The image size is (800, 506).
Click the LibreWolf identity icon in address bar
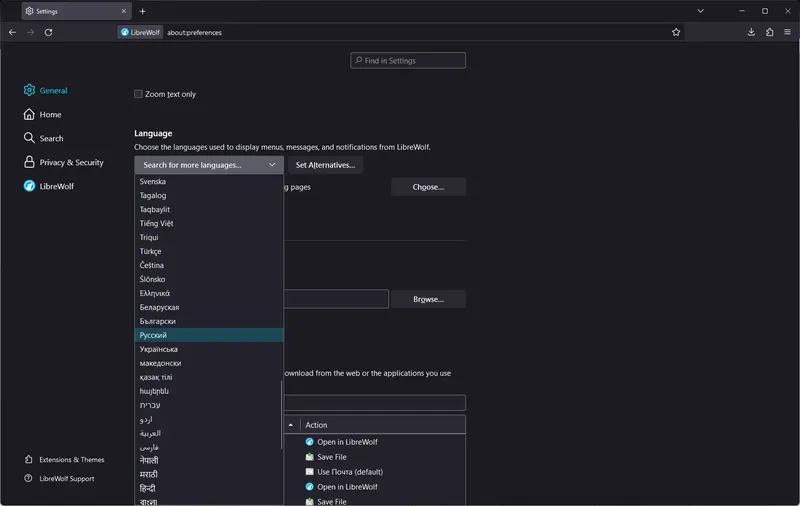[x=140, y=32]
